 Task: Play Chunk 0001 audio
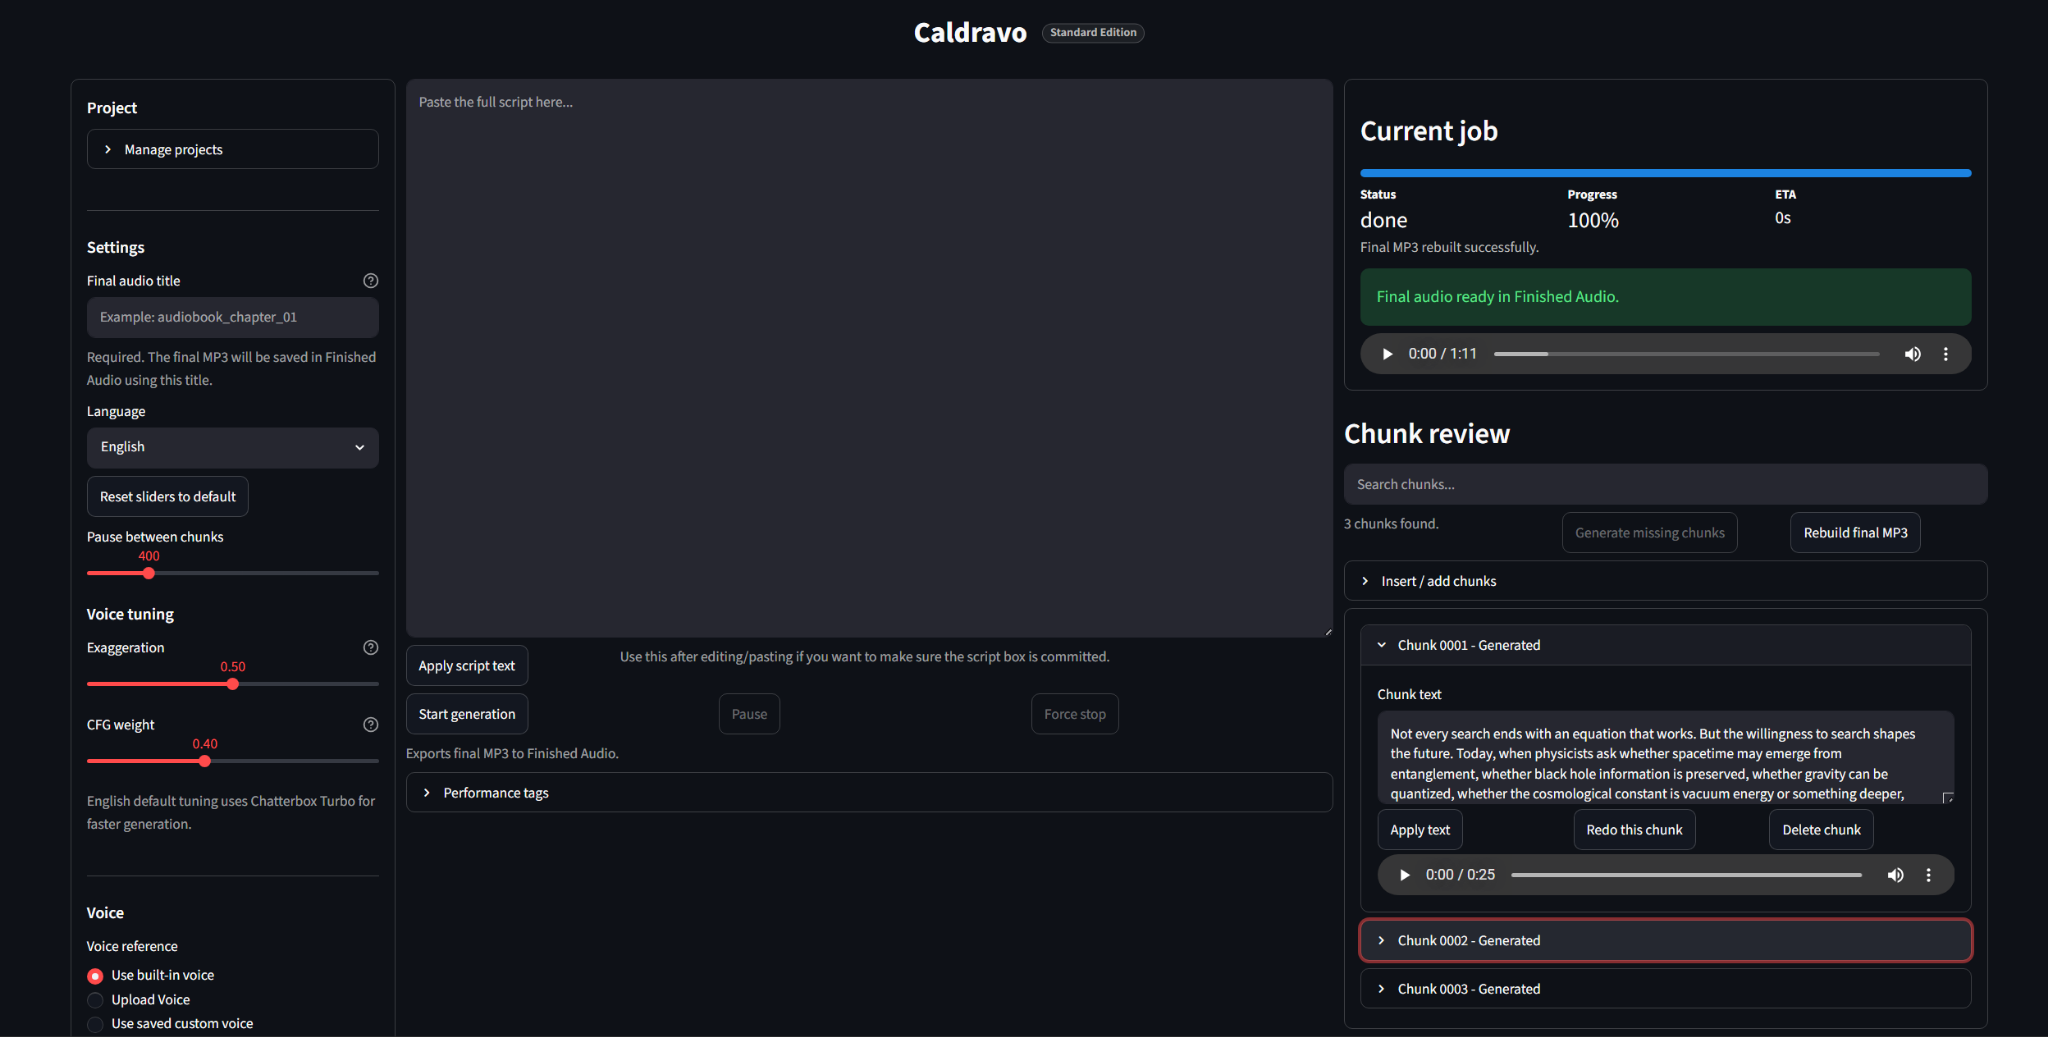point(1404,875)
